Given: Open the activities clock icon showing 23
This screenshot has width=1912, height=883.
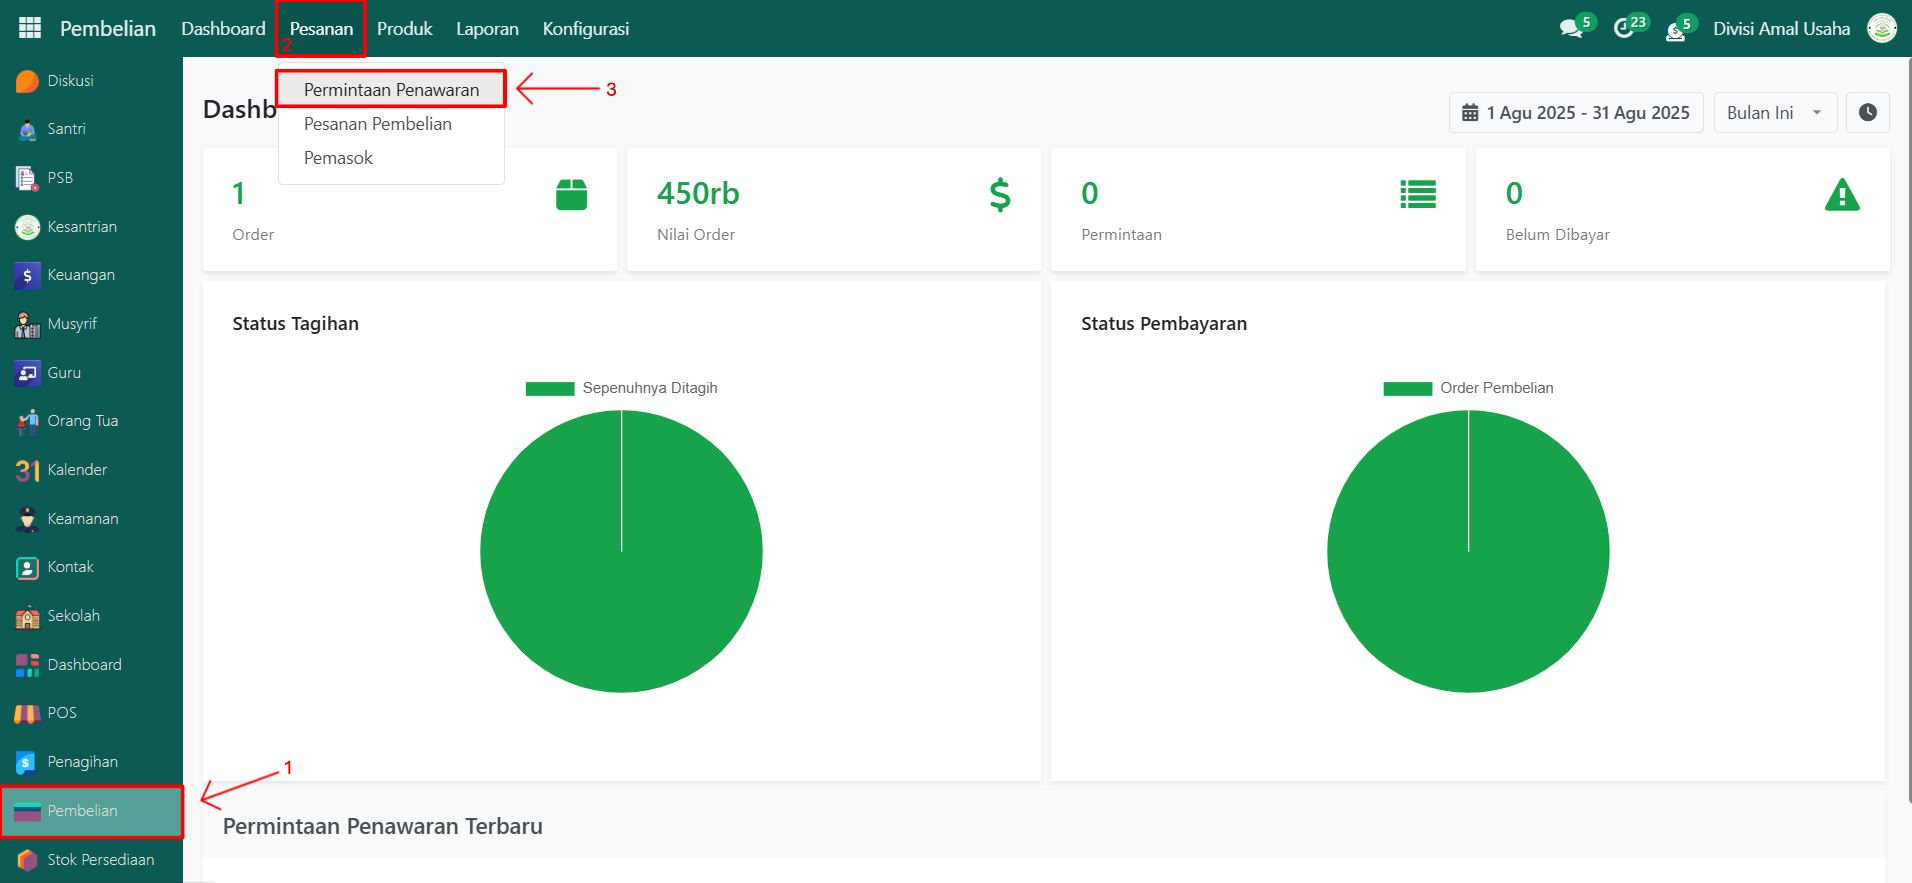Looking at the screenshot, I should coord(1625,29).
